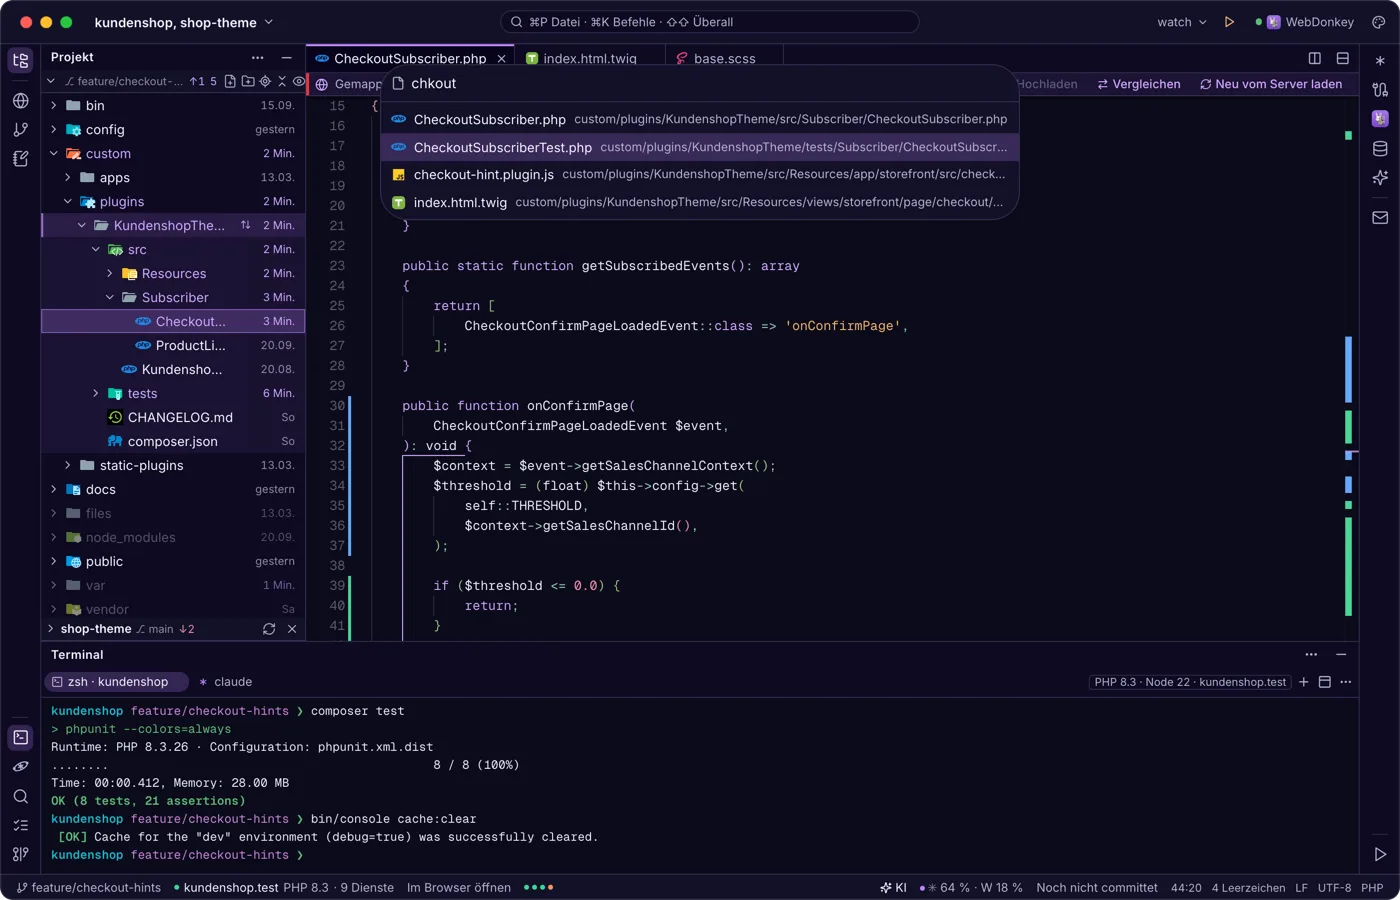
Task: Click Neu vom Server laden button
Action: 1270,84
